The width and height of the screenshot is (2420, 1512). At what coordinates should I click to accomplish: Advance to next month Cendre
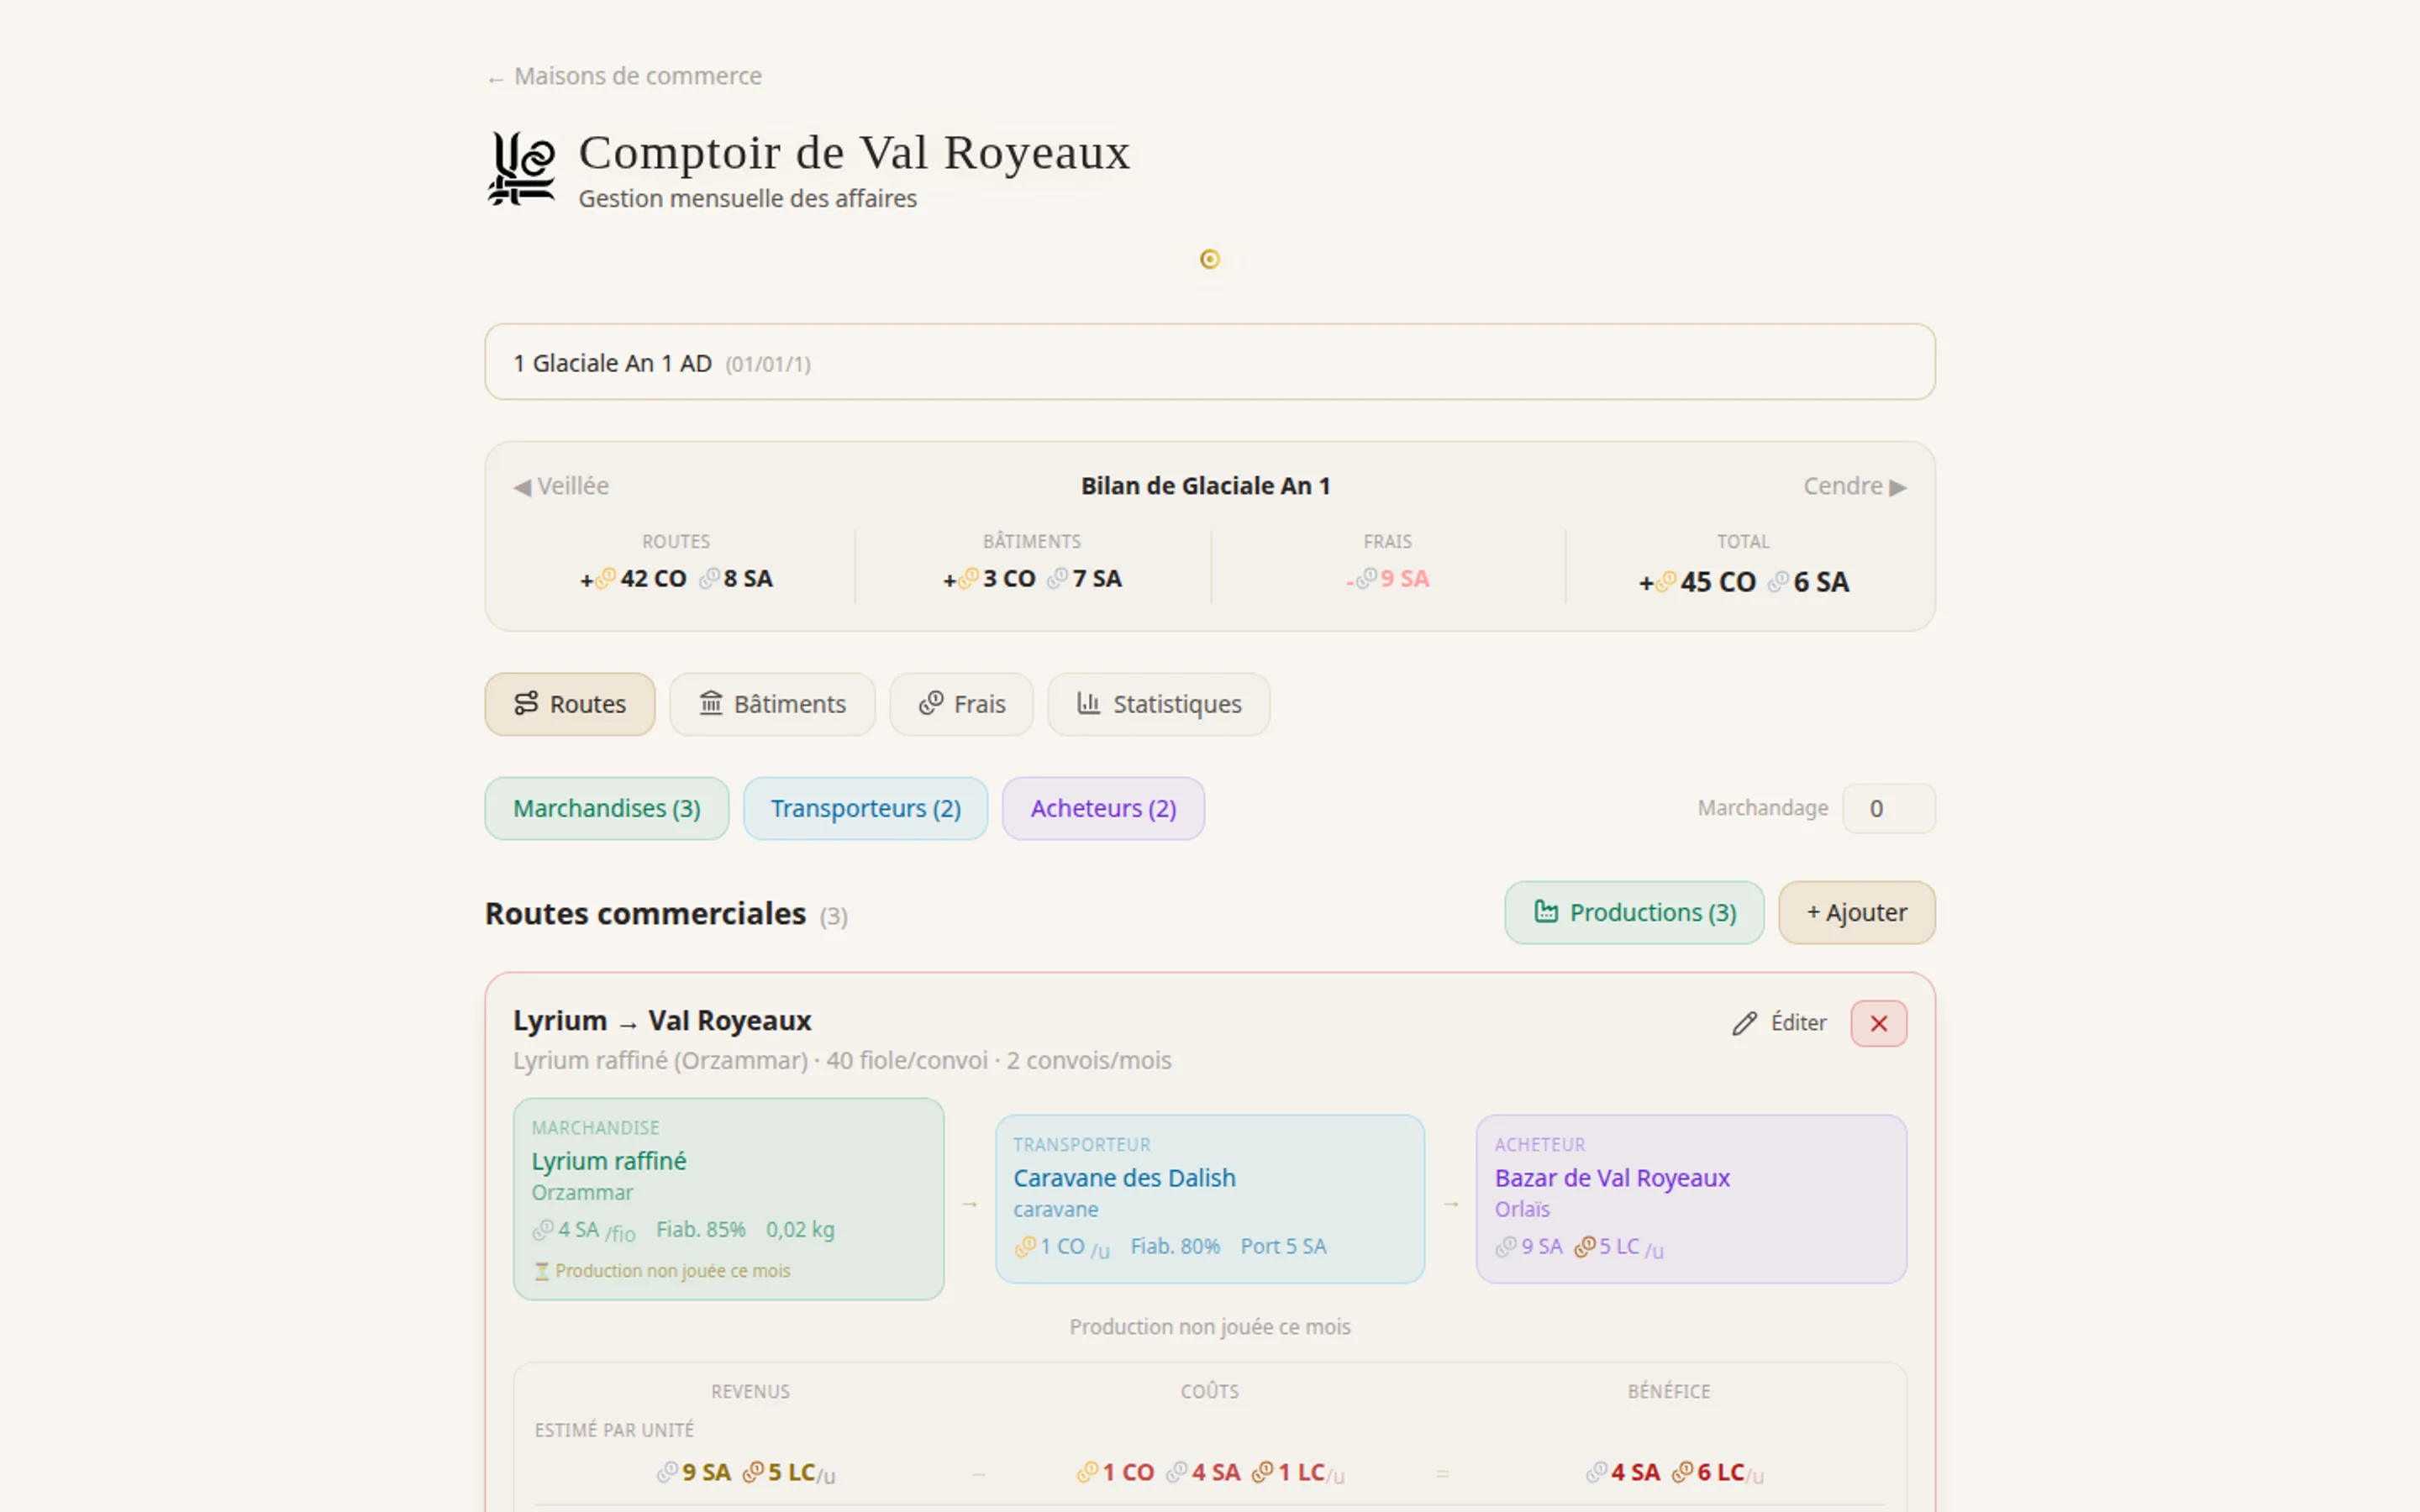pos(1854,486)
